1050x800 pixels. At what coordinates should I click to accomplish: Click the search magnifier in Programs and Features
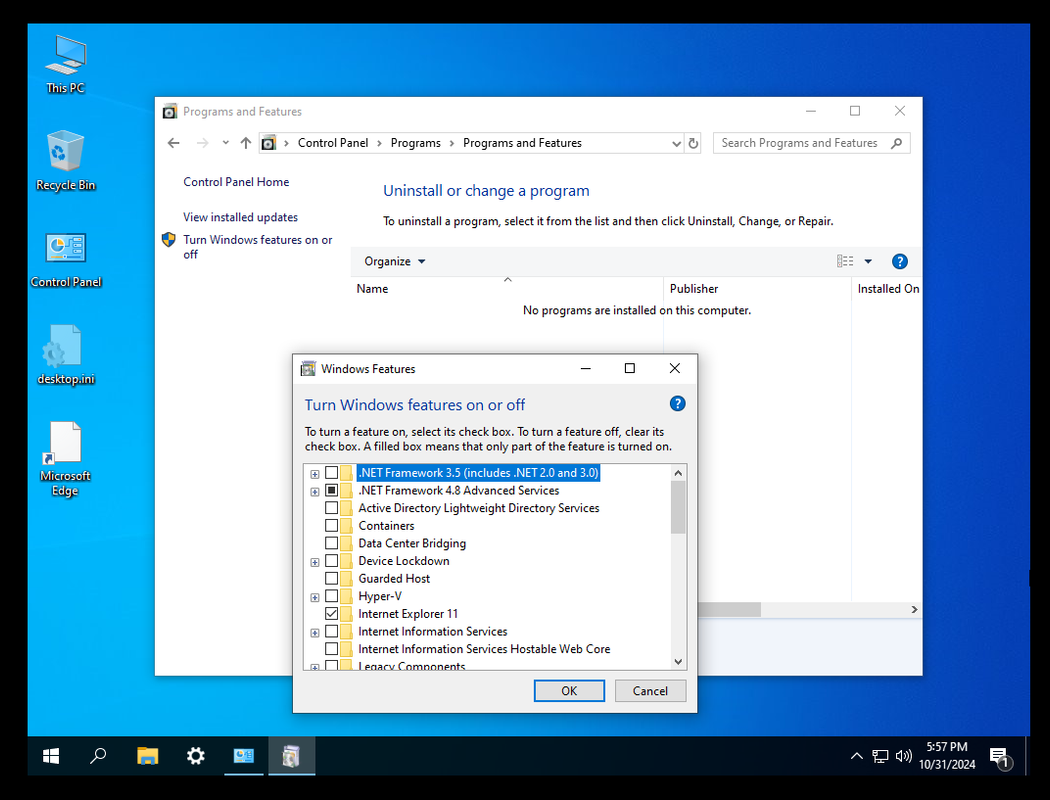click(x=897, y=143)
